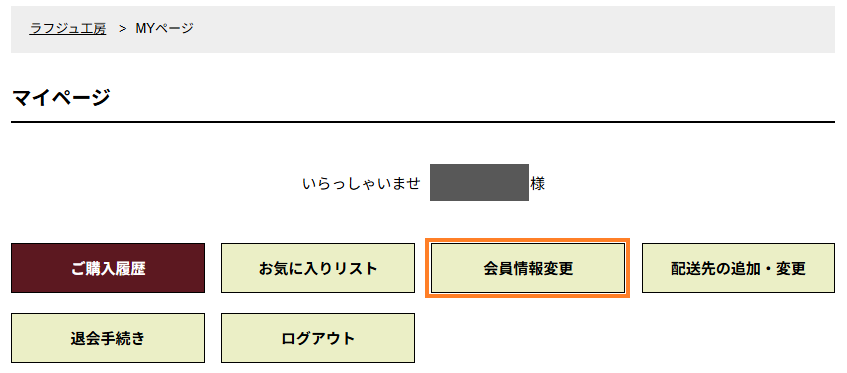Click the マイページ page heading
The height and width of the screenshot is (373, 847).
click(x=61, y=98)
